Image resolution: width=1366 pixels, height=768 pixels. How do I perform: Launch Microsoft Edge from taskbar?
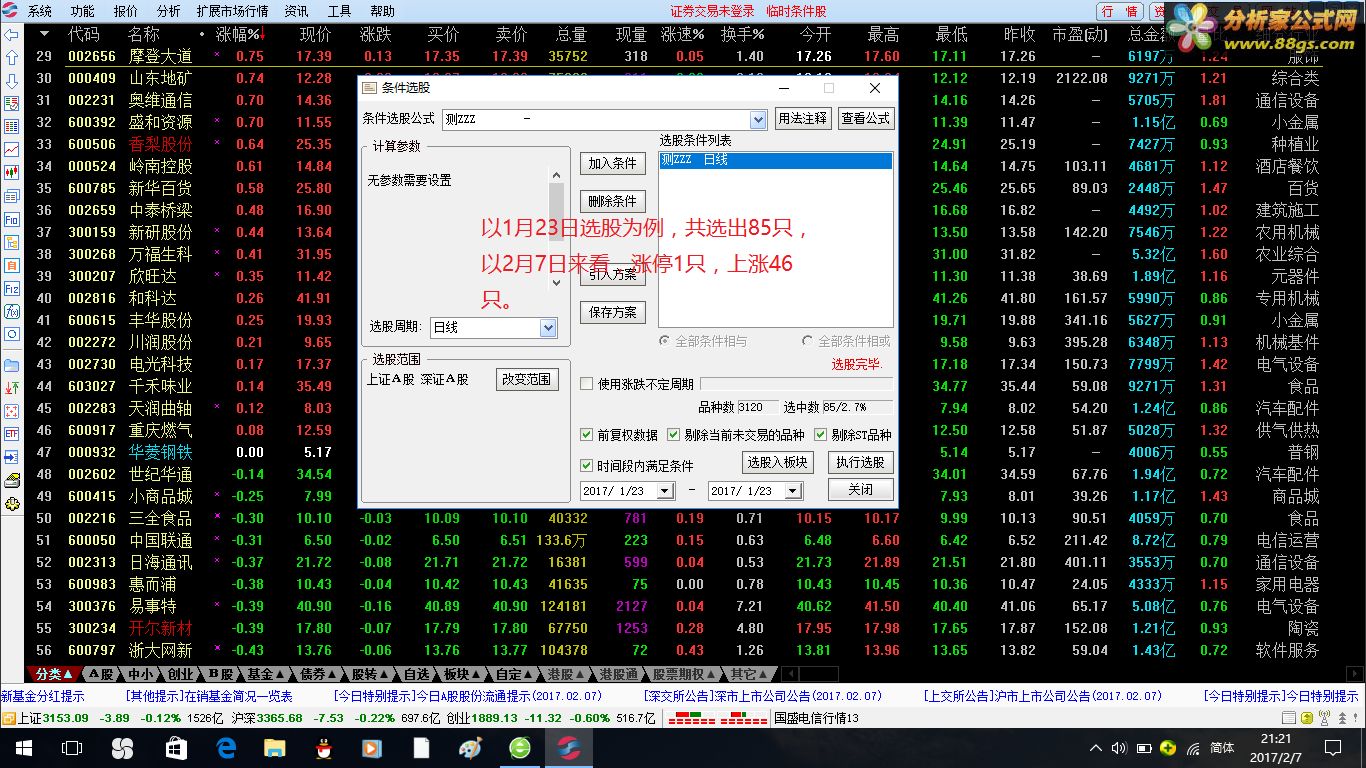point(226,748)
